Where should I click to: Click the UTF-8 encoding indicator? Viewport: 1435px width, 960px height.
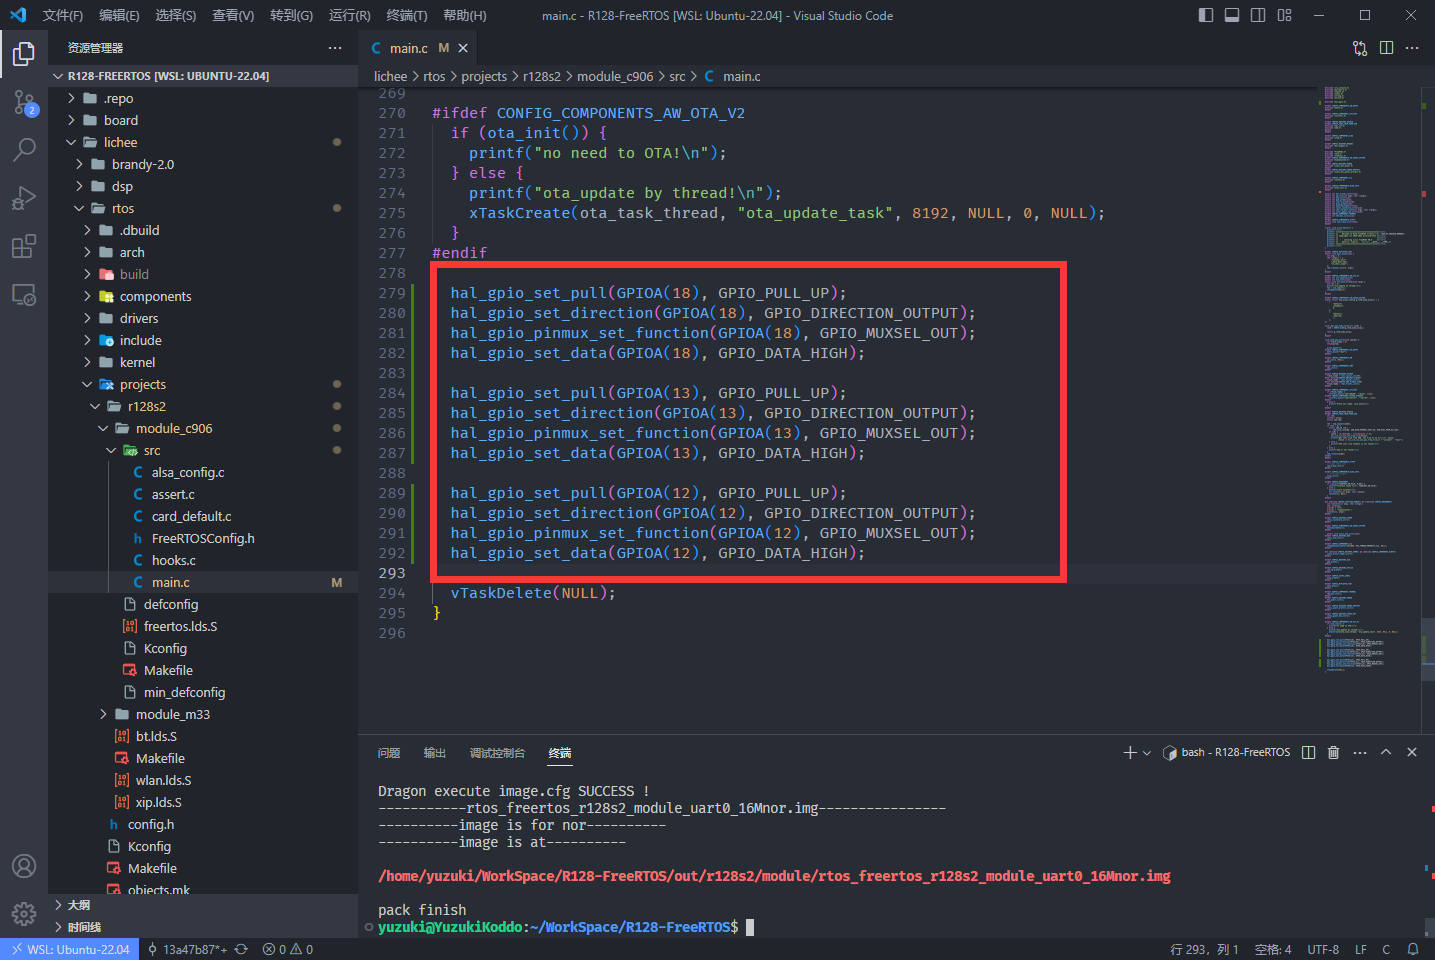coord(1322,949)
